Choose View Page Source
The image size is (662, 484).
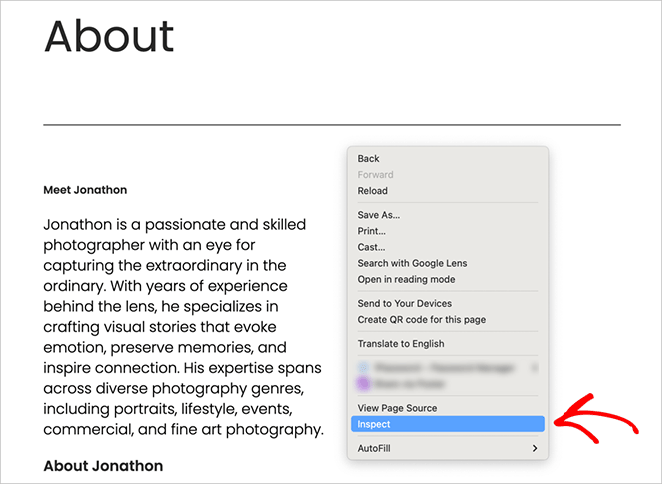pyautogui.click(x=397, y=408)
